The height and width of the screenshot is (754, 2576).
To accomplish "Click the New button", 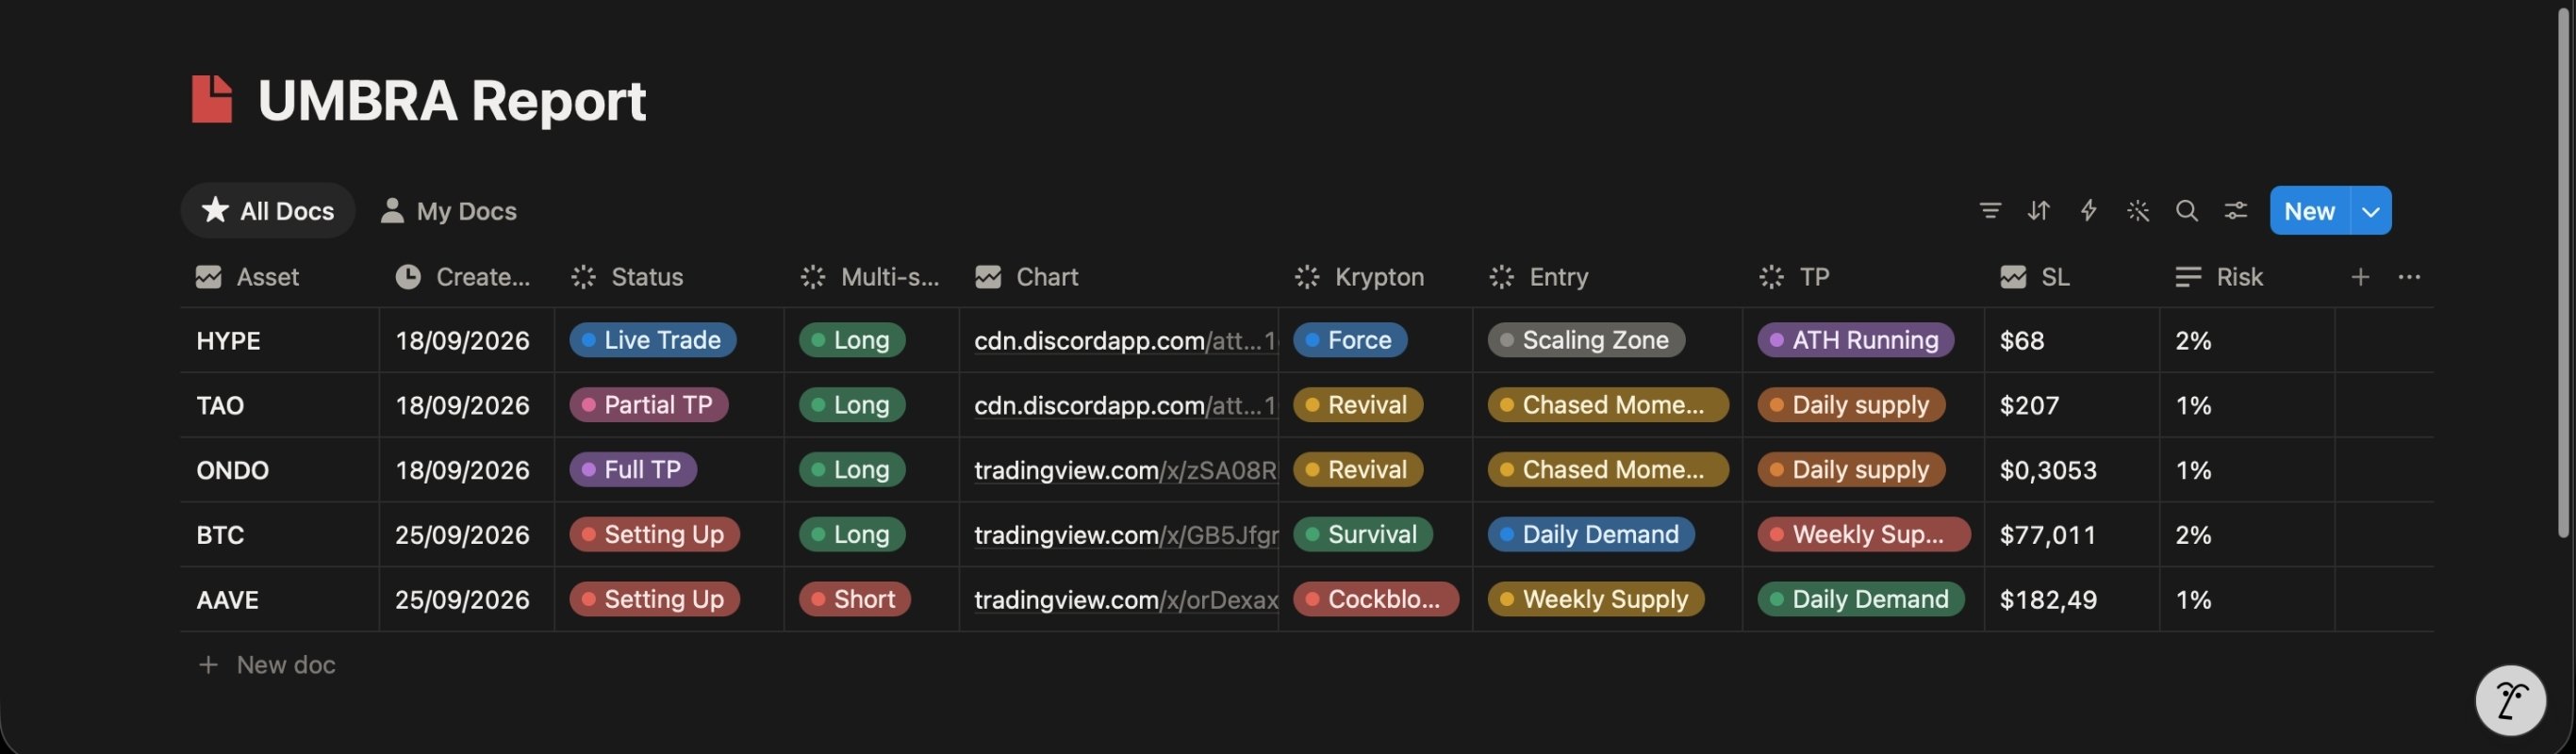I will [2309, 211].
